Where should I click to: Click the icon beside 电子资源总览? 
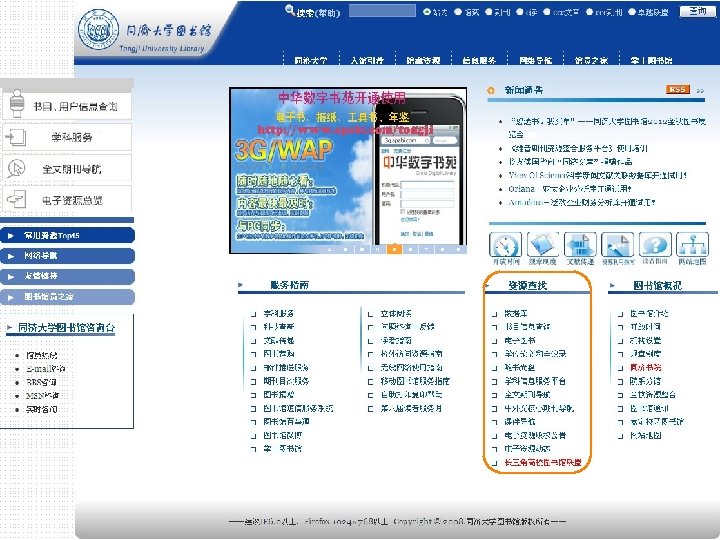point(17,199)
